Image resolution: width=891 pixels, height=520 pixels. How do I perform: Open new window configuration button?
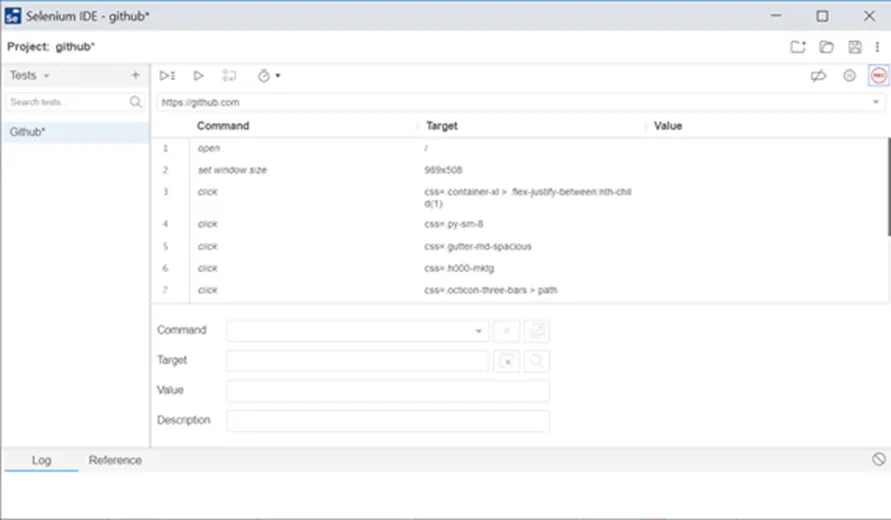click(x=536, y=331)
